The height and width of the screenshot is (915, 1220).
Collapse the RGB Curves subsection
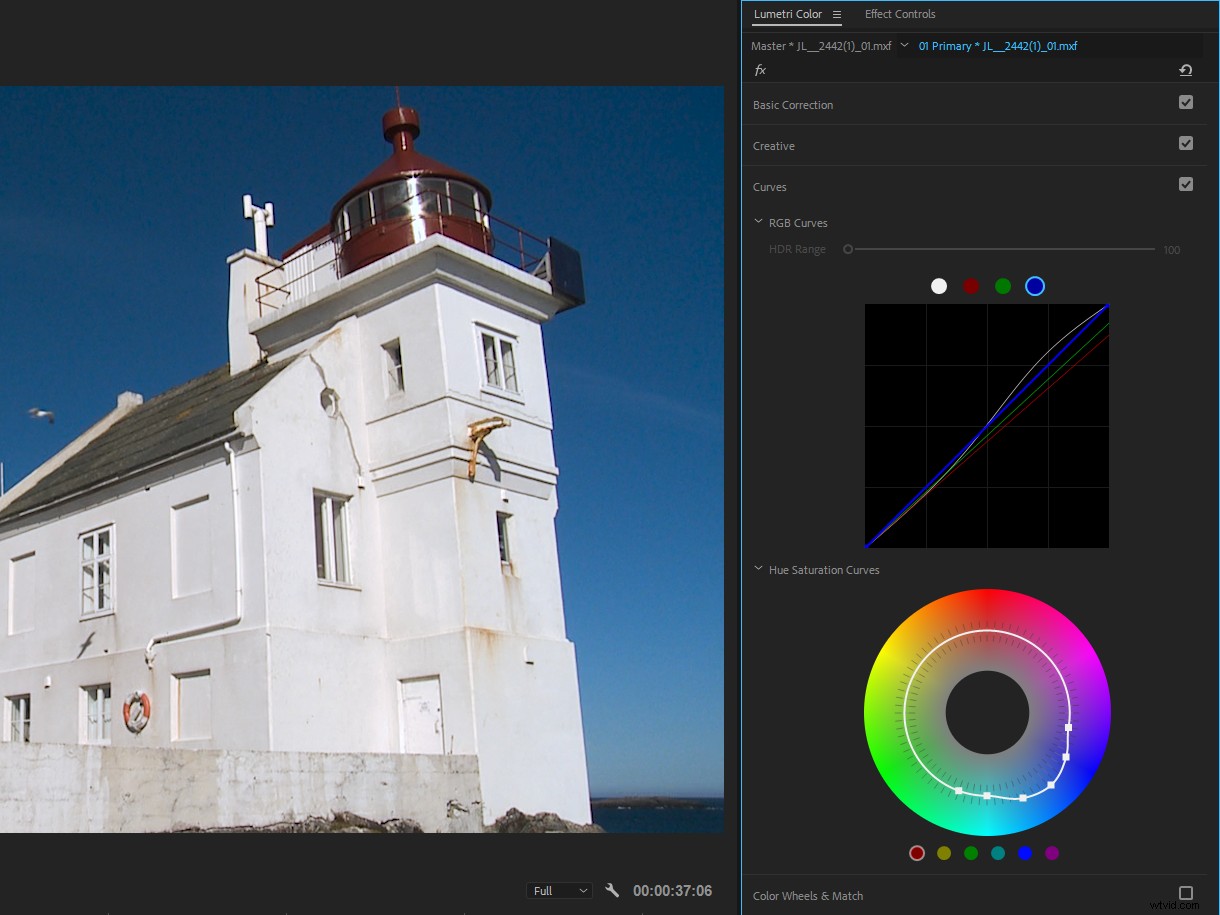pos(758,222)
